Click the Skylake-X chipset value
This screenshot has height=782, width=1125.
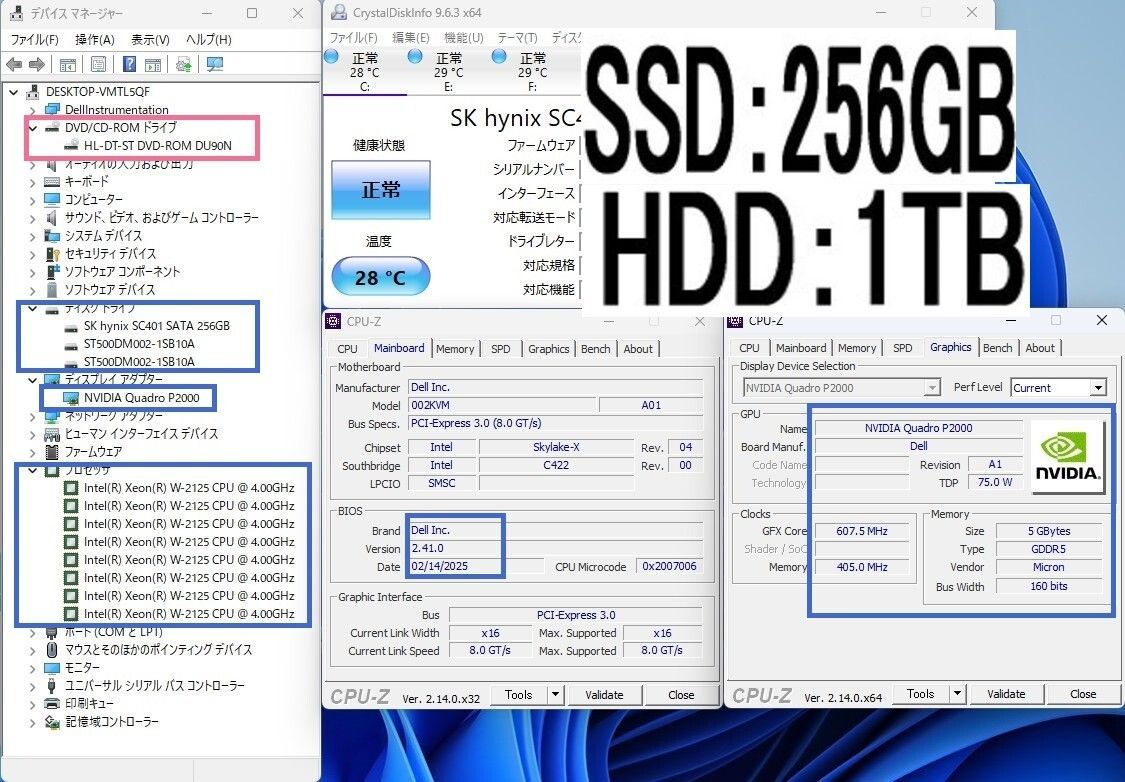point(556,447)
